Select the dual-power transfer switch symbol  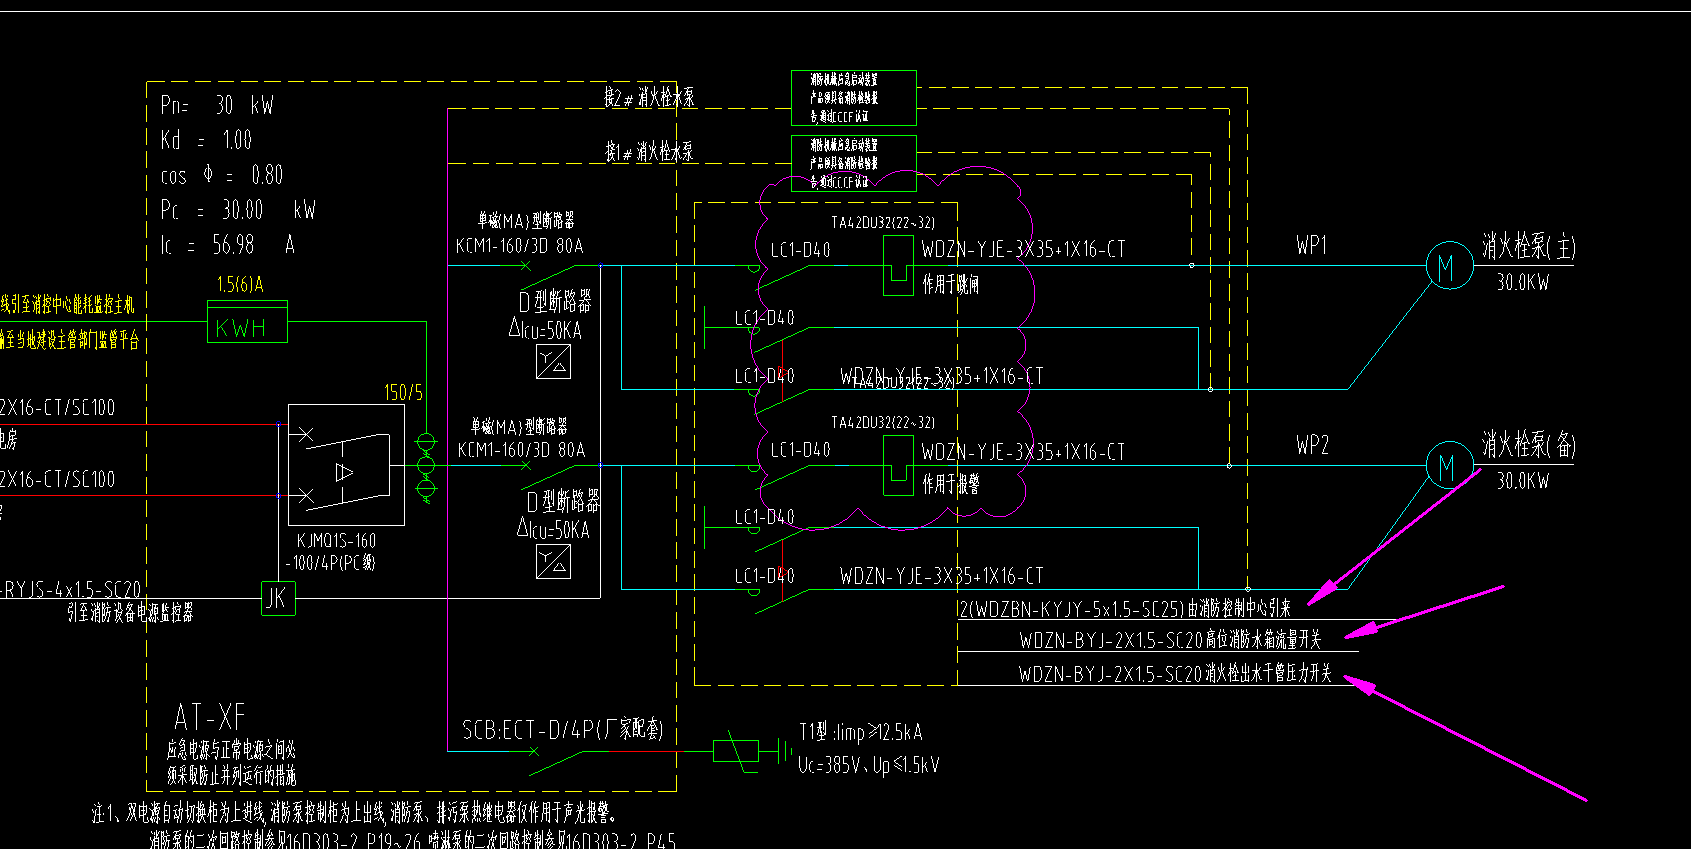tap(346, 464)
